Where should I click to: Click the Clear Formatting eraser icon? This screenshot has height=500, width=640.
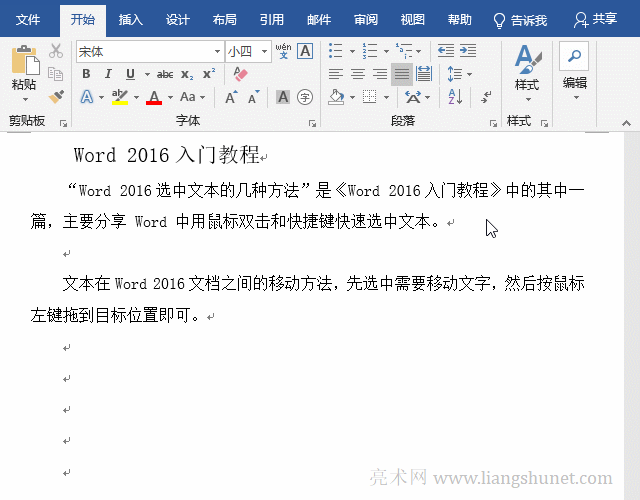pos(240,74)
